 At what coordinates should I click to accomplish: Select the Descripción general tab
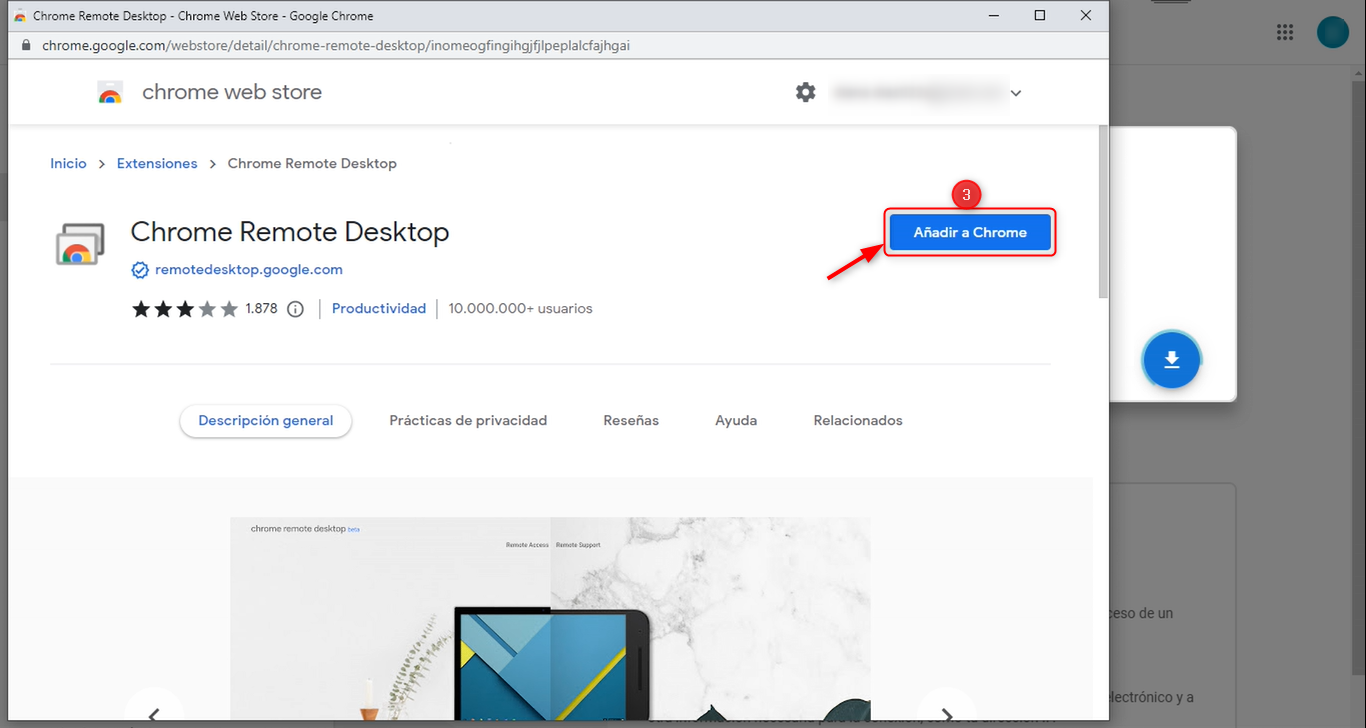pyautogui.click(x=265, y=421)
